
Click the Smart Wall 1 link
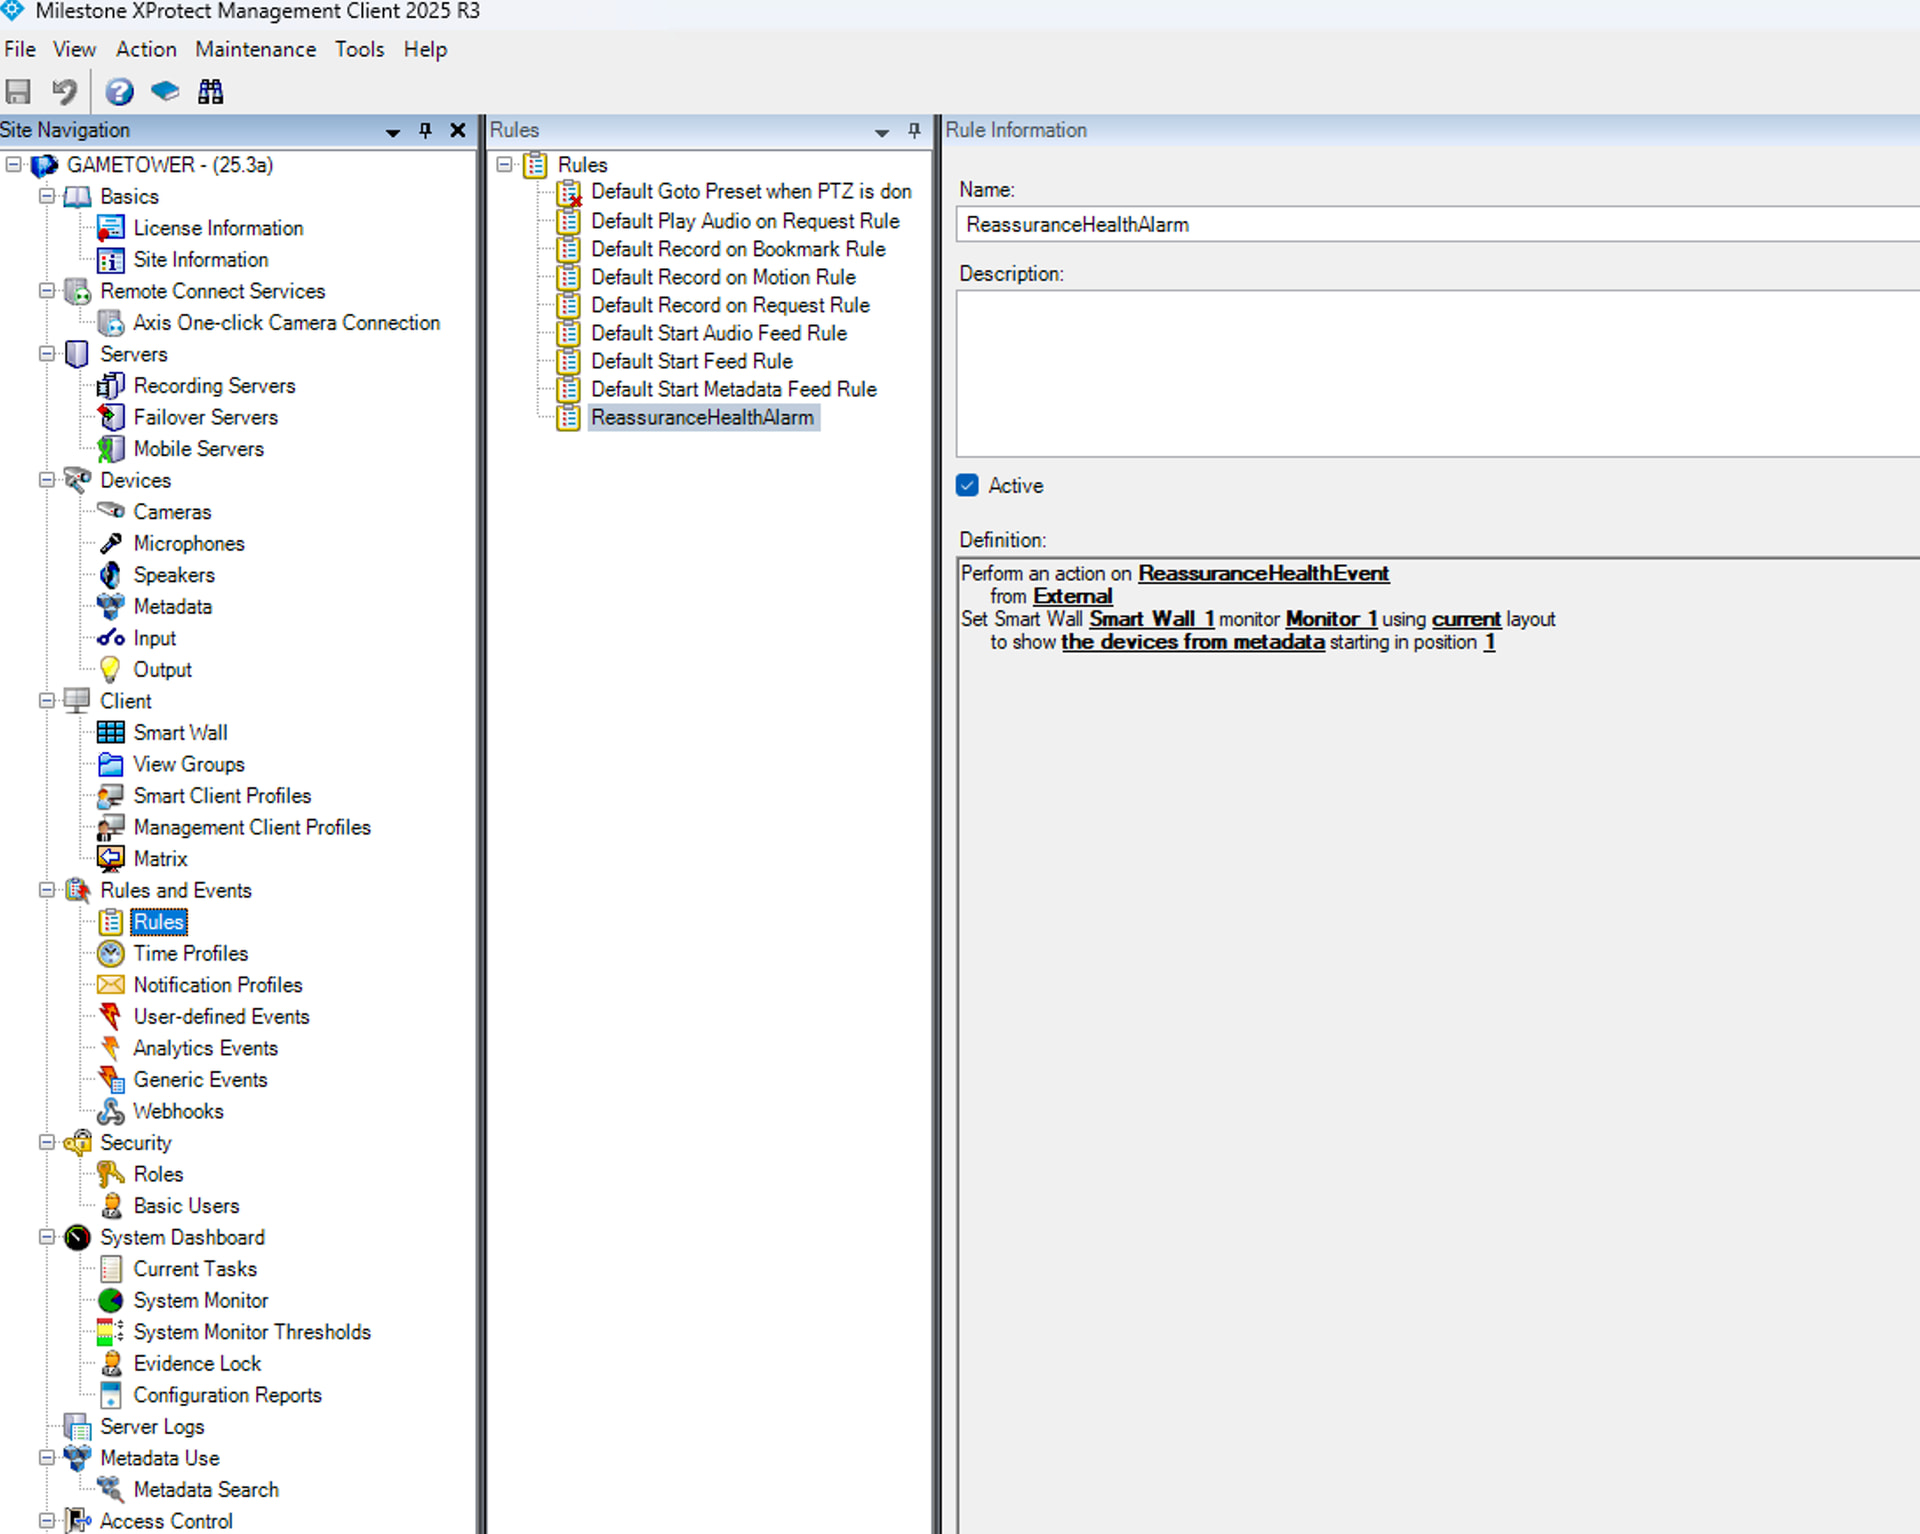point(1151,619)
